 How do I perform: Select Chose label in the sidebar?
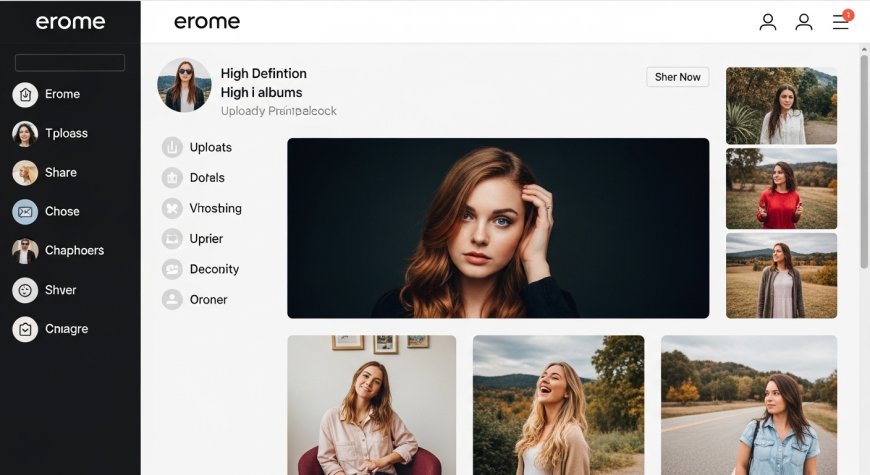[x=62, y=211]
